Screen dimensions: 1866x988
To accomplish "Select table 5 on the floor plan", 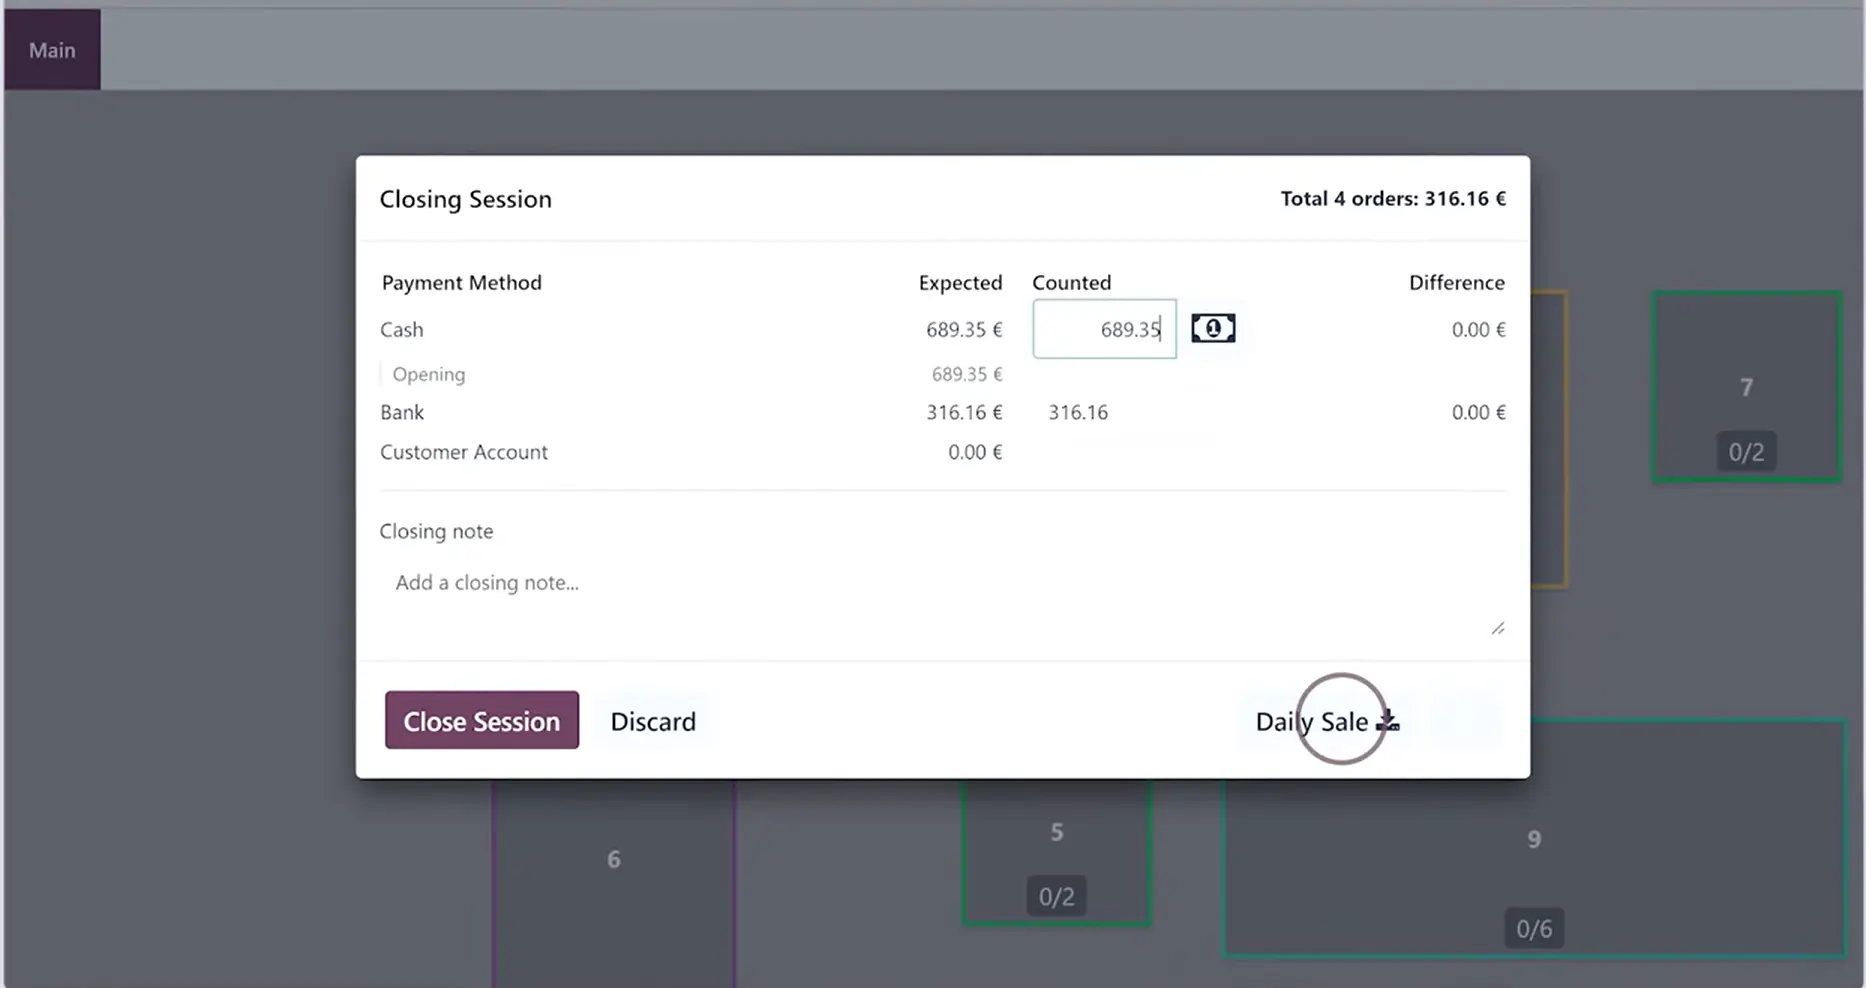I will click(x=1056, y=832).
